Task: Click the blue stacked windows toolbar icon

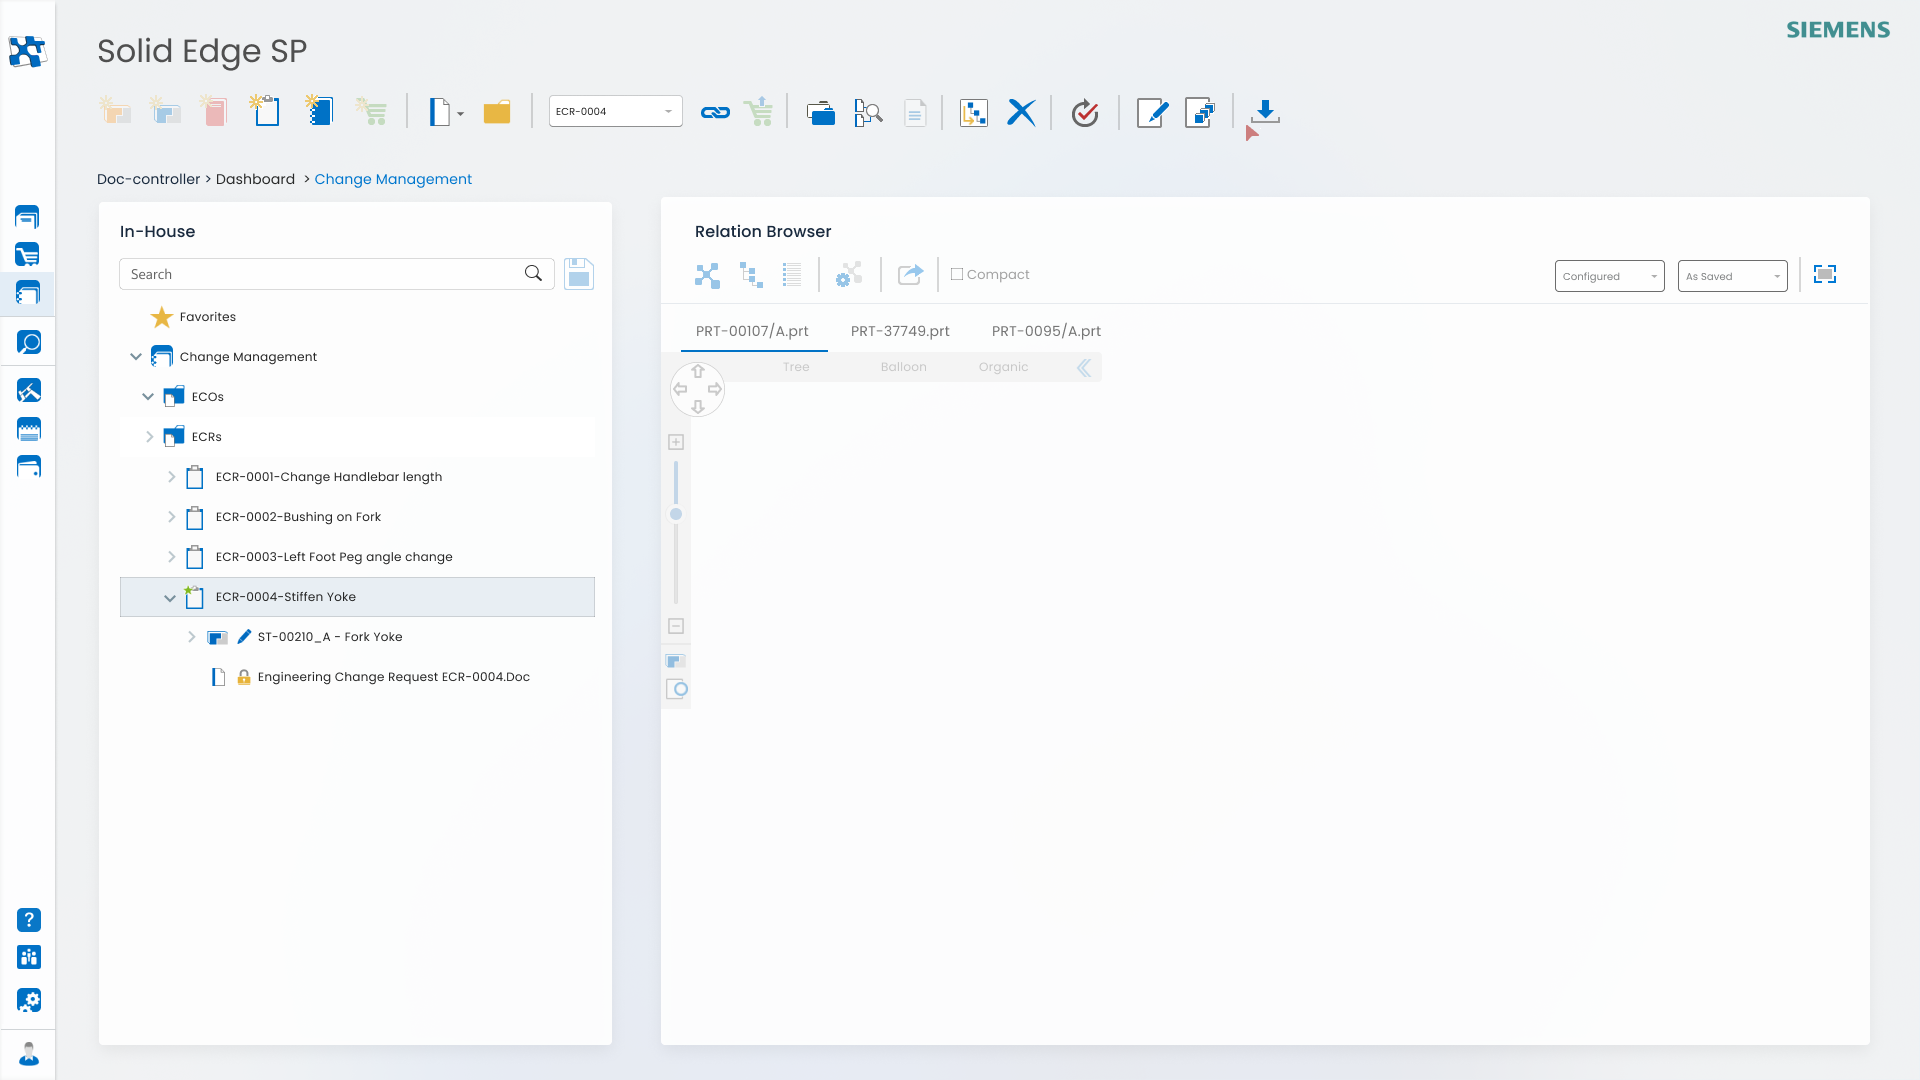Action: pyautogui.click(x=820, y=112)
